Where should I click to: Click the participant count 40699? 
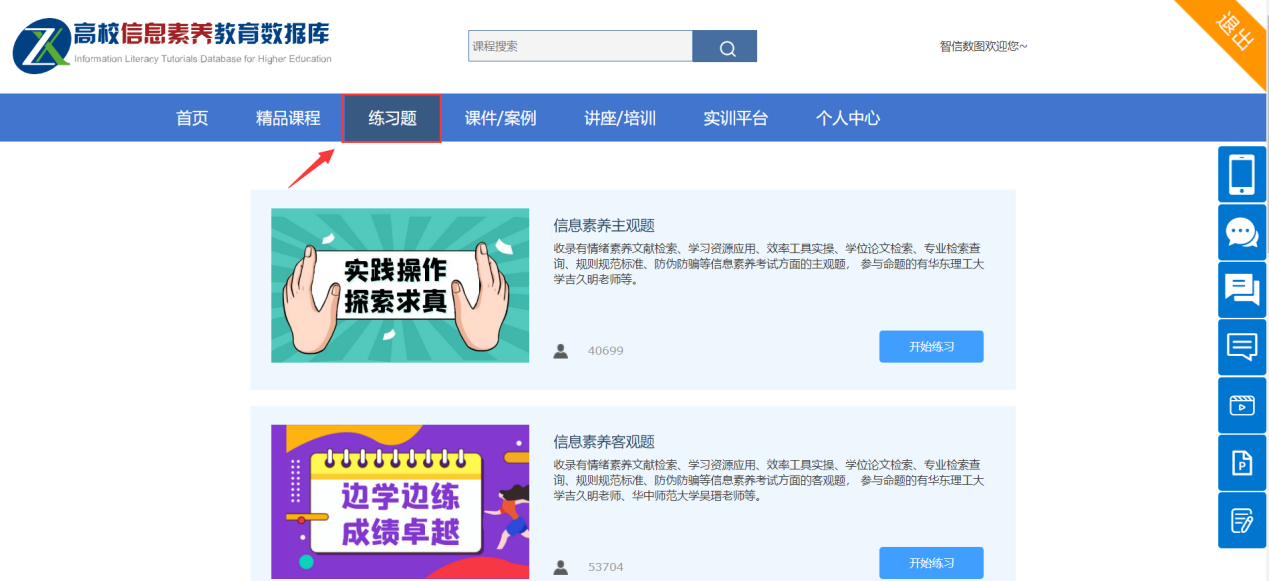(606, 351)
